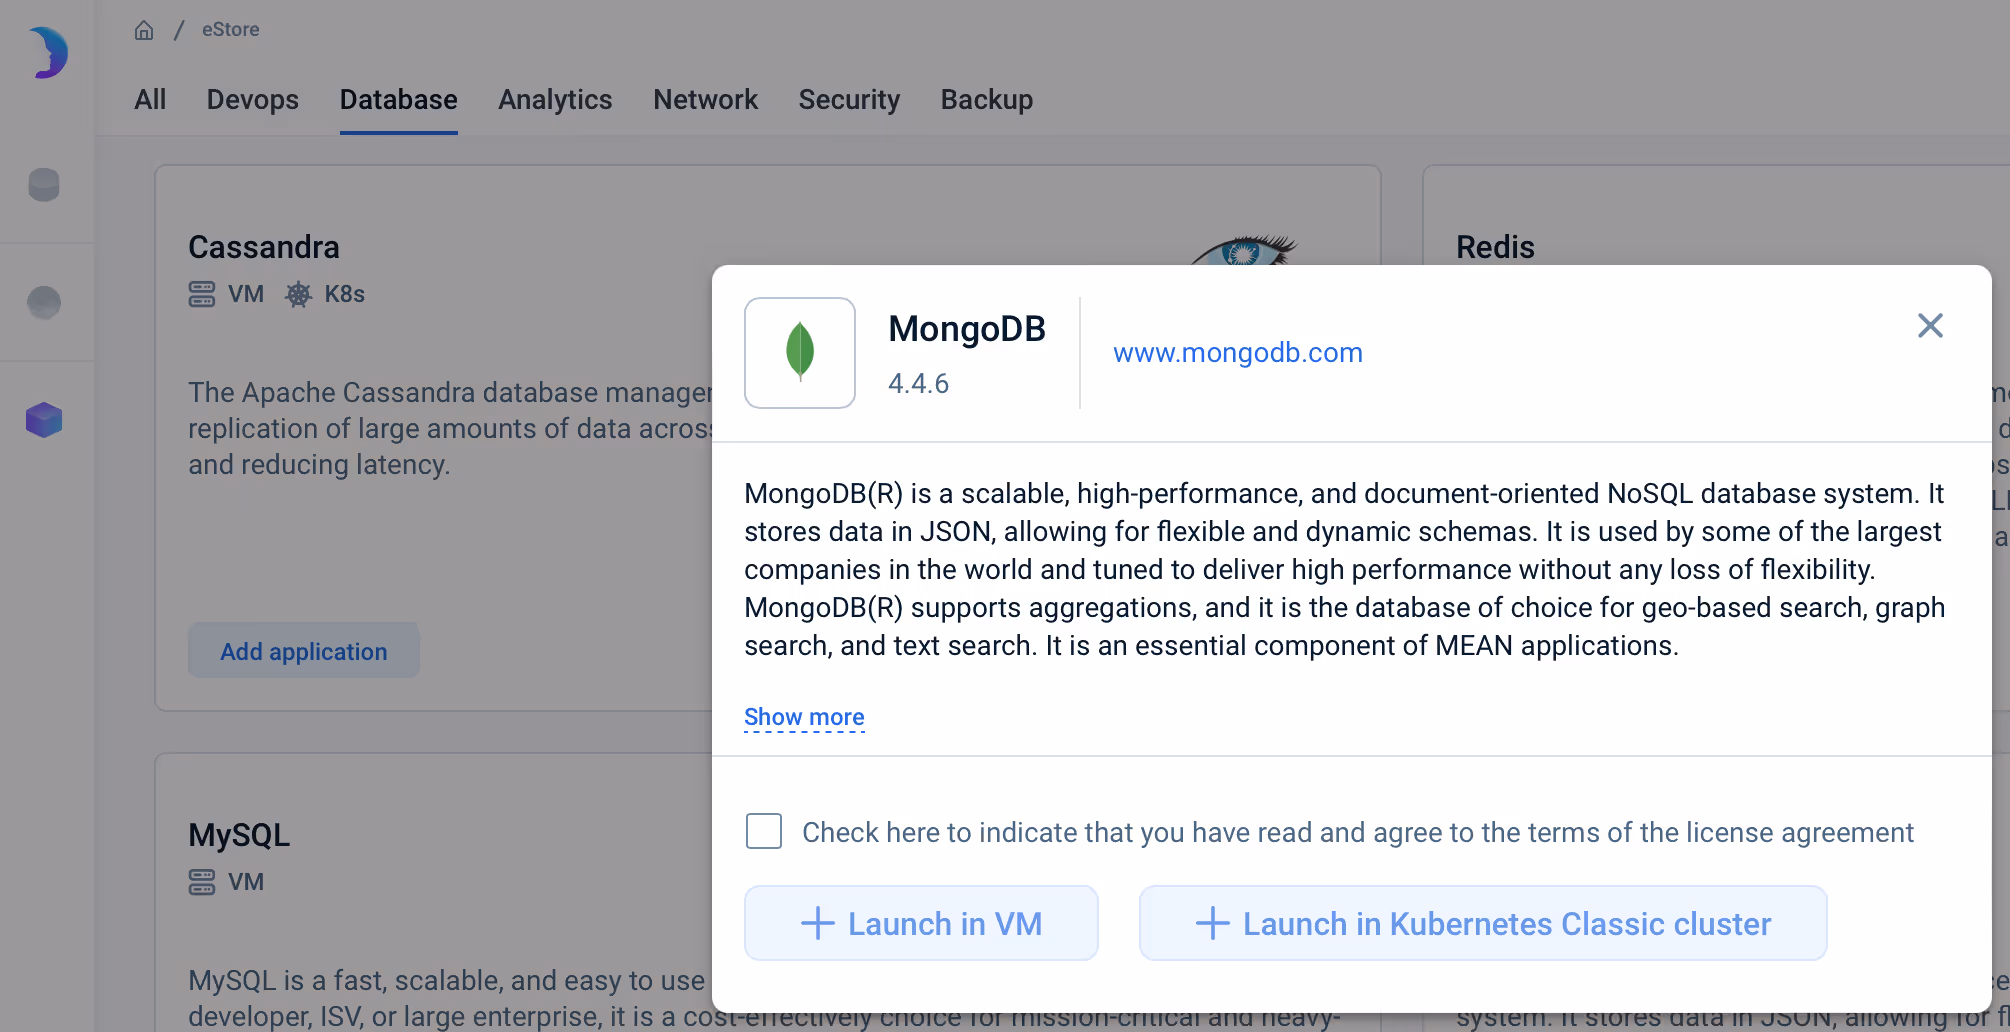Open the Analytics tab
The image size is (2010, 1032).
tap(555, 99)
